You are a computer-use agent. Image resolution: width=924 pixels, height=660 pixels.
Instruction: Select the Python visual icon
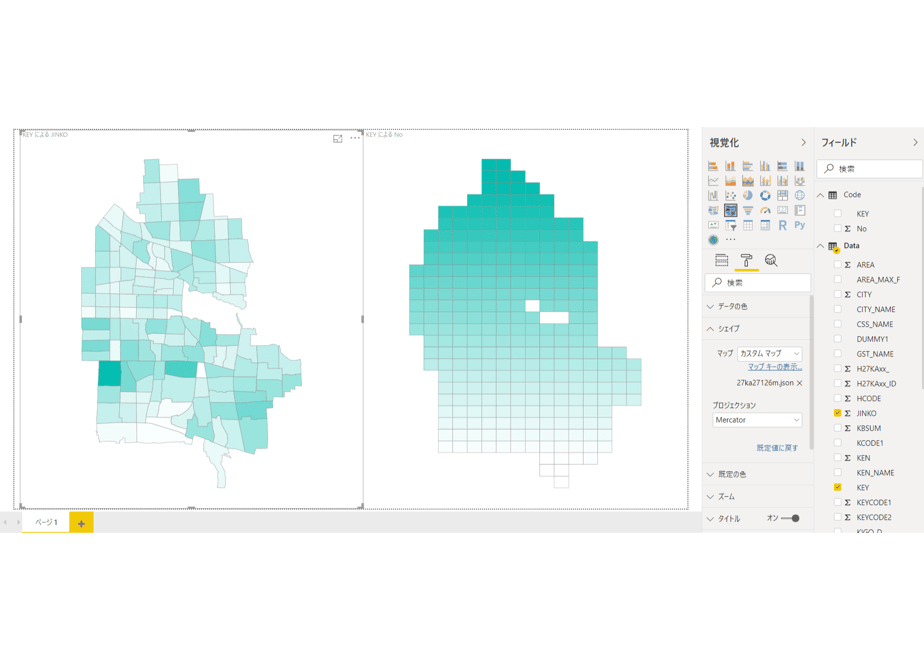click(800, 225)
